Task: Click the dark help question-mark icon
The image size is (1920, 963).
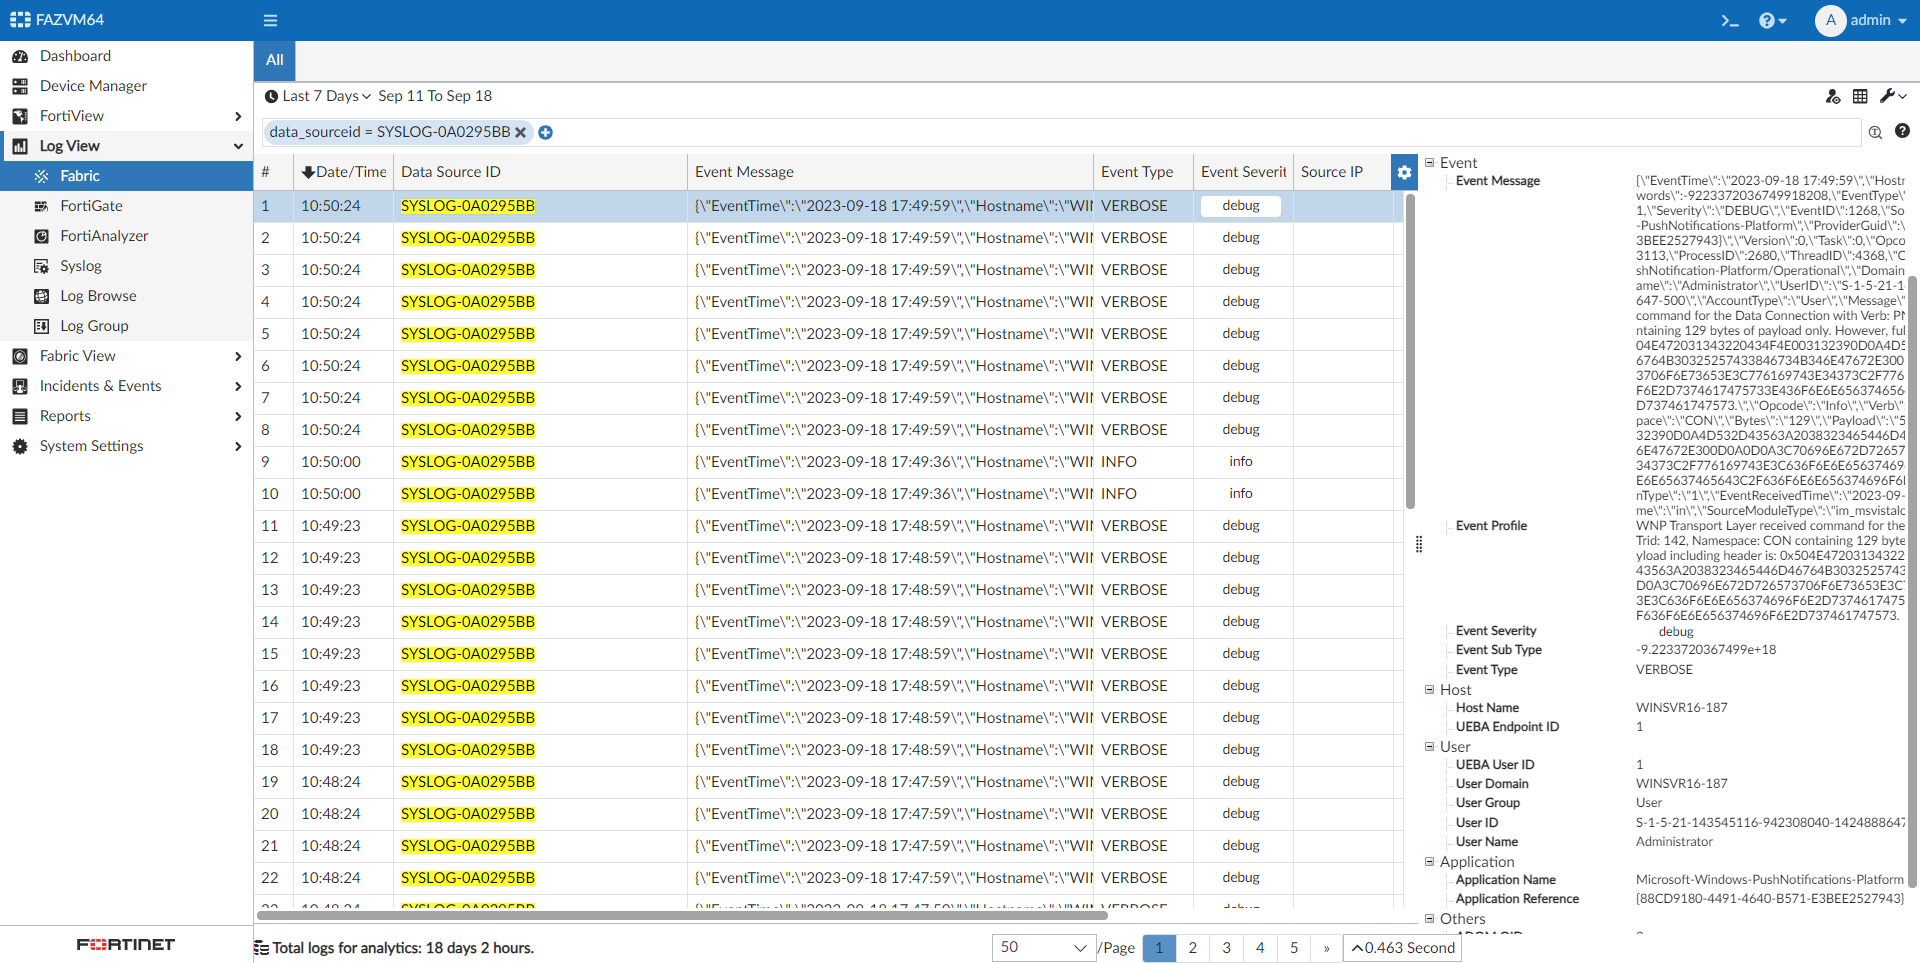Action: click(x=1903, y=131)
